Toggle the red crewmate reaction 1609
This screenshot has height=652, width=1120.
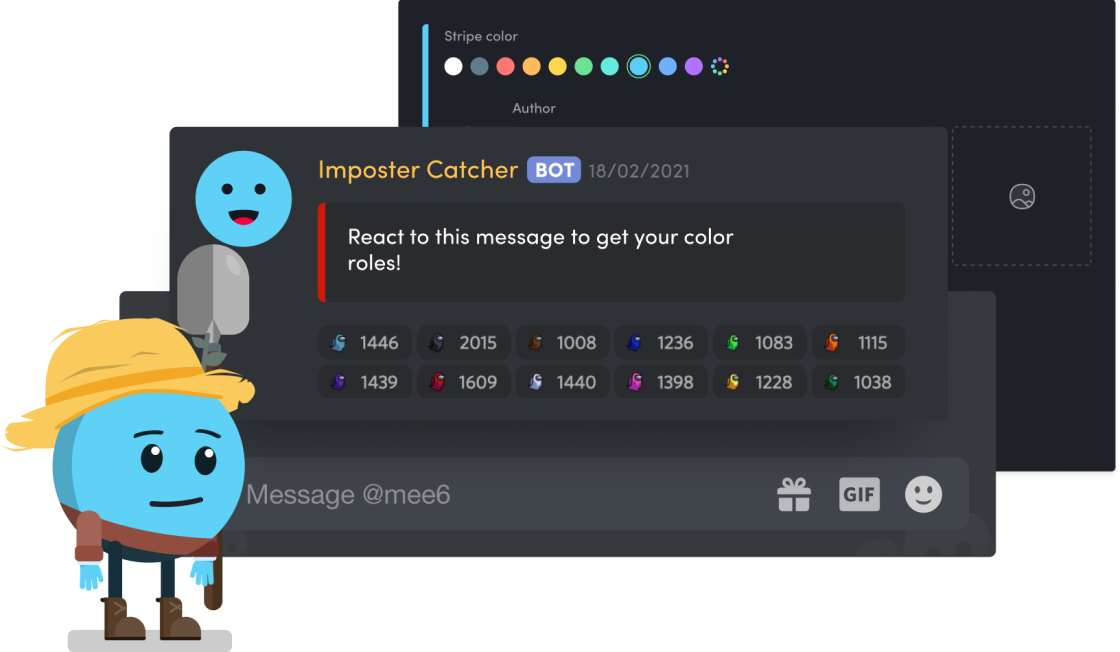coord(464,382)
